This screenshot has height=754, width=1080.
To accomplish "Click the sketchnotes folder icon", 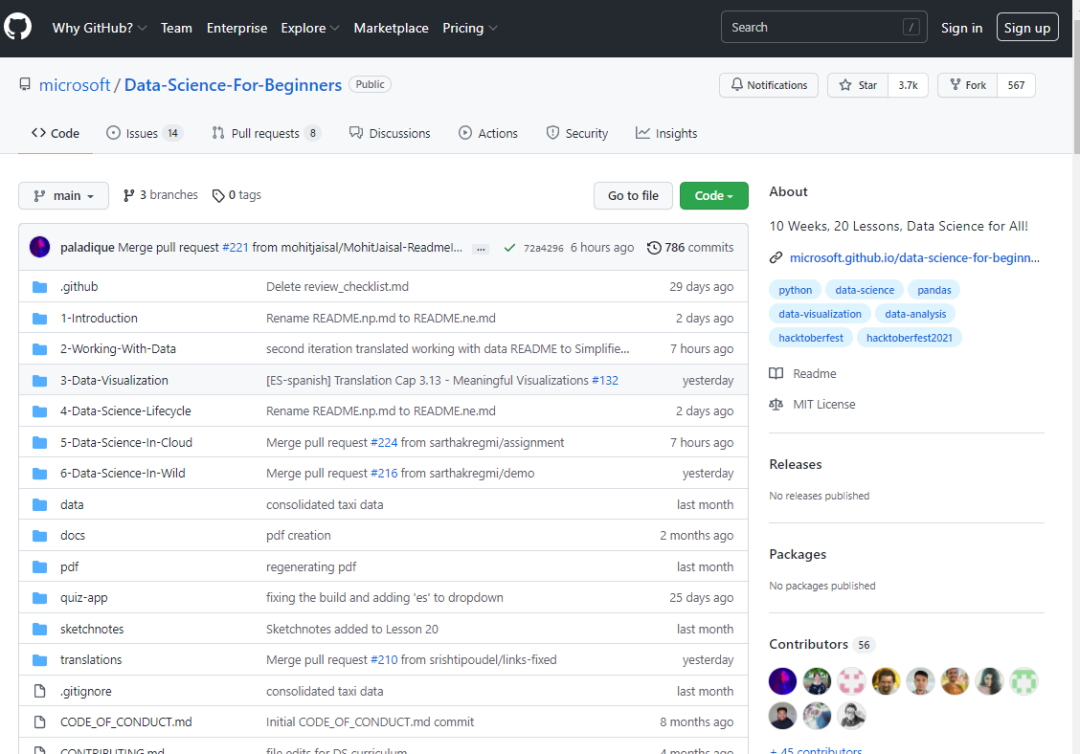I will pos(40,629).
